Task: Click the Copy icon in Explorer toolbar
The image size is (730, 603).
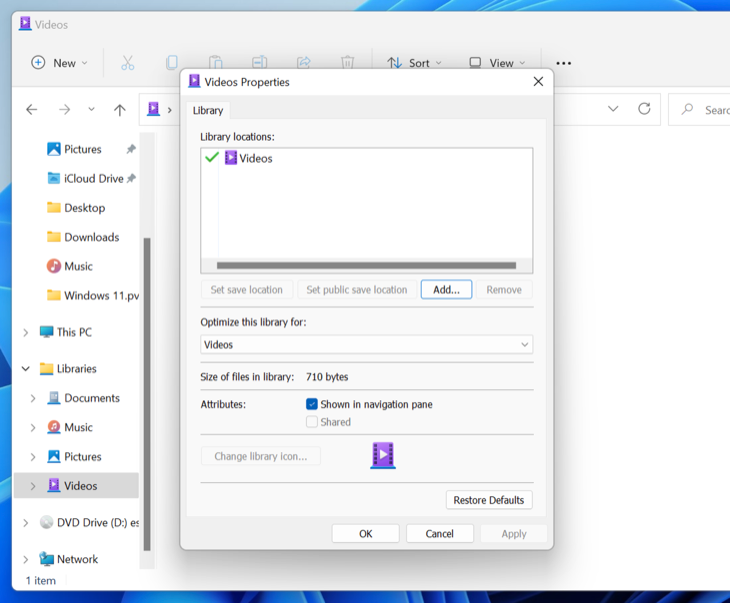Action: point(172,63)
